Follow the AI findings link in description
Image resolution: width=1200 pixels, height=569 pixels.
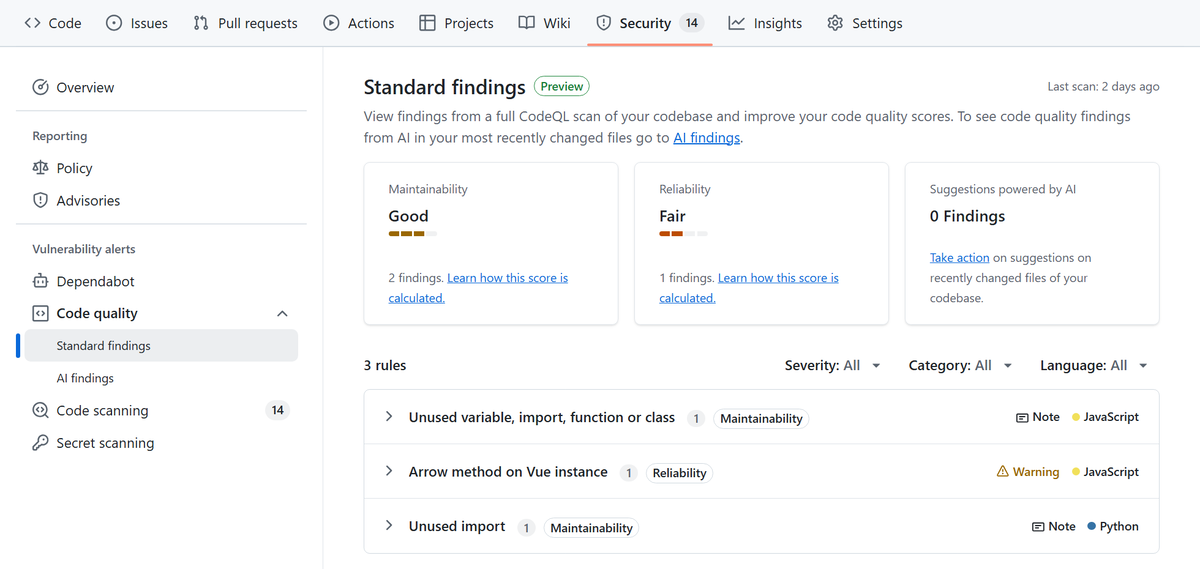706,138
